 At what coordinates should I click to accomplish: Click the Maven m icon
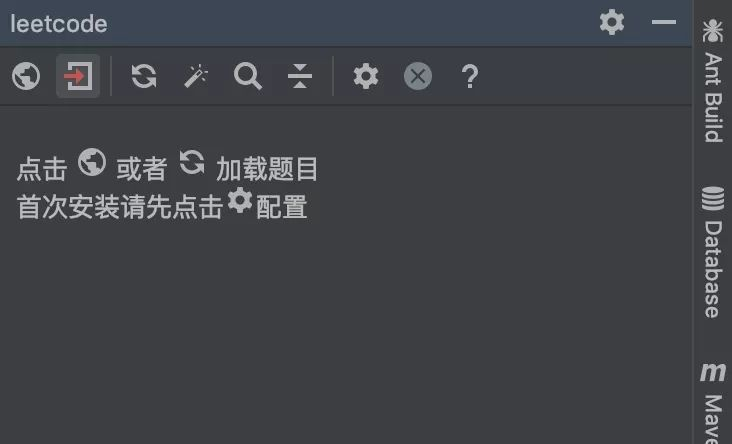(713, 372)
